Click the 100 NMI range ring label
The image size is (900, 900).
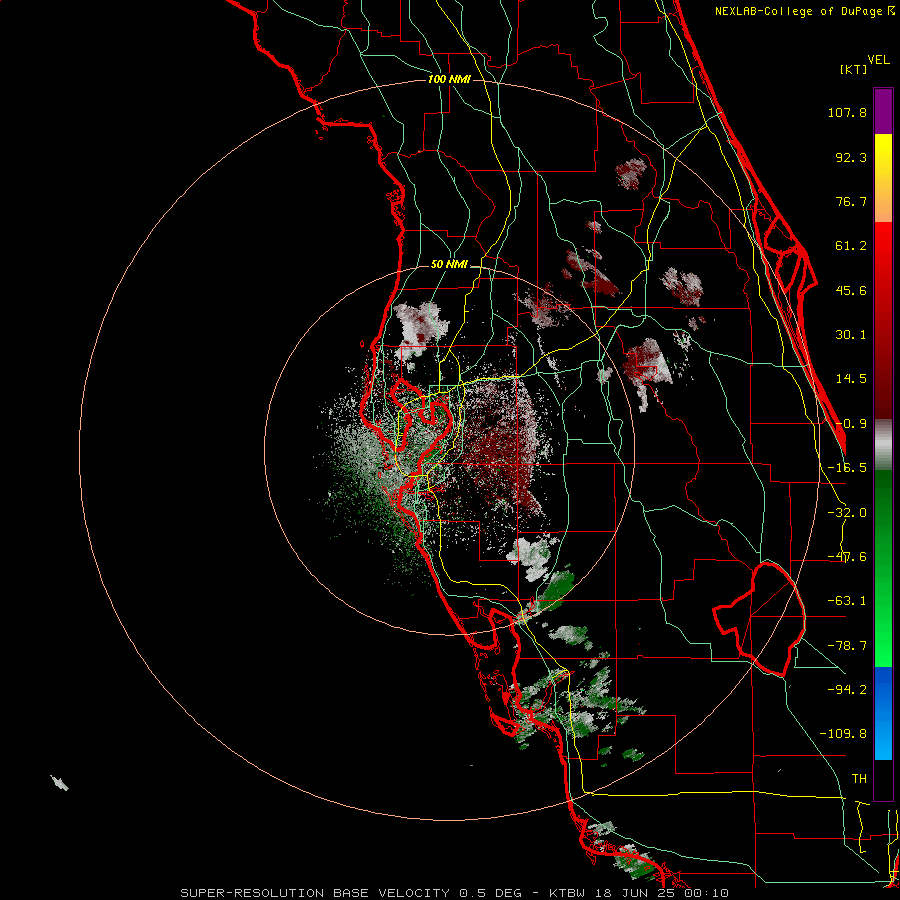pyautogui.click(x=449, y=79)
